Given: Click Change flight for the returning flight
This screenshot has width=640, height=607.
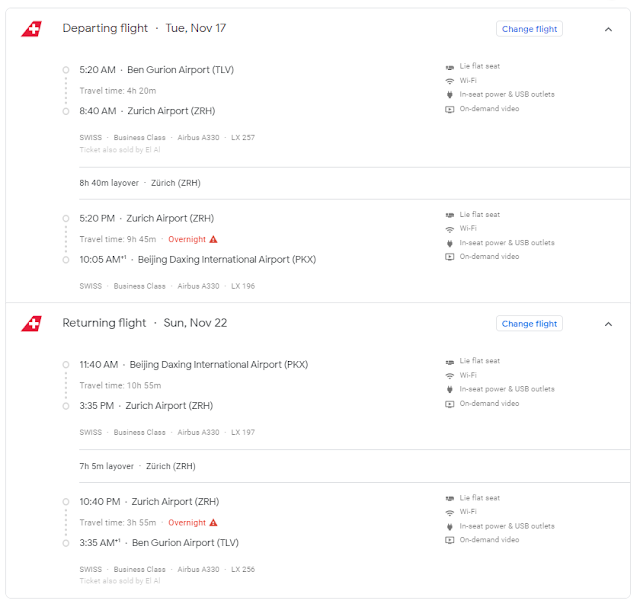Looking at the screenshot, I should click(529, 324).
